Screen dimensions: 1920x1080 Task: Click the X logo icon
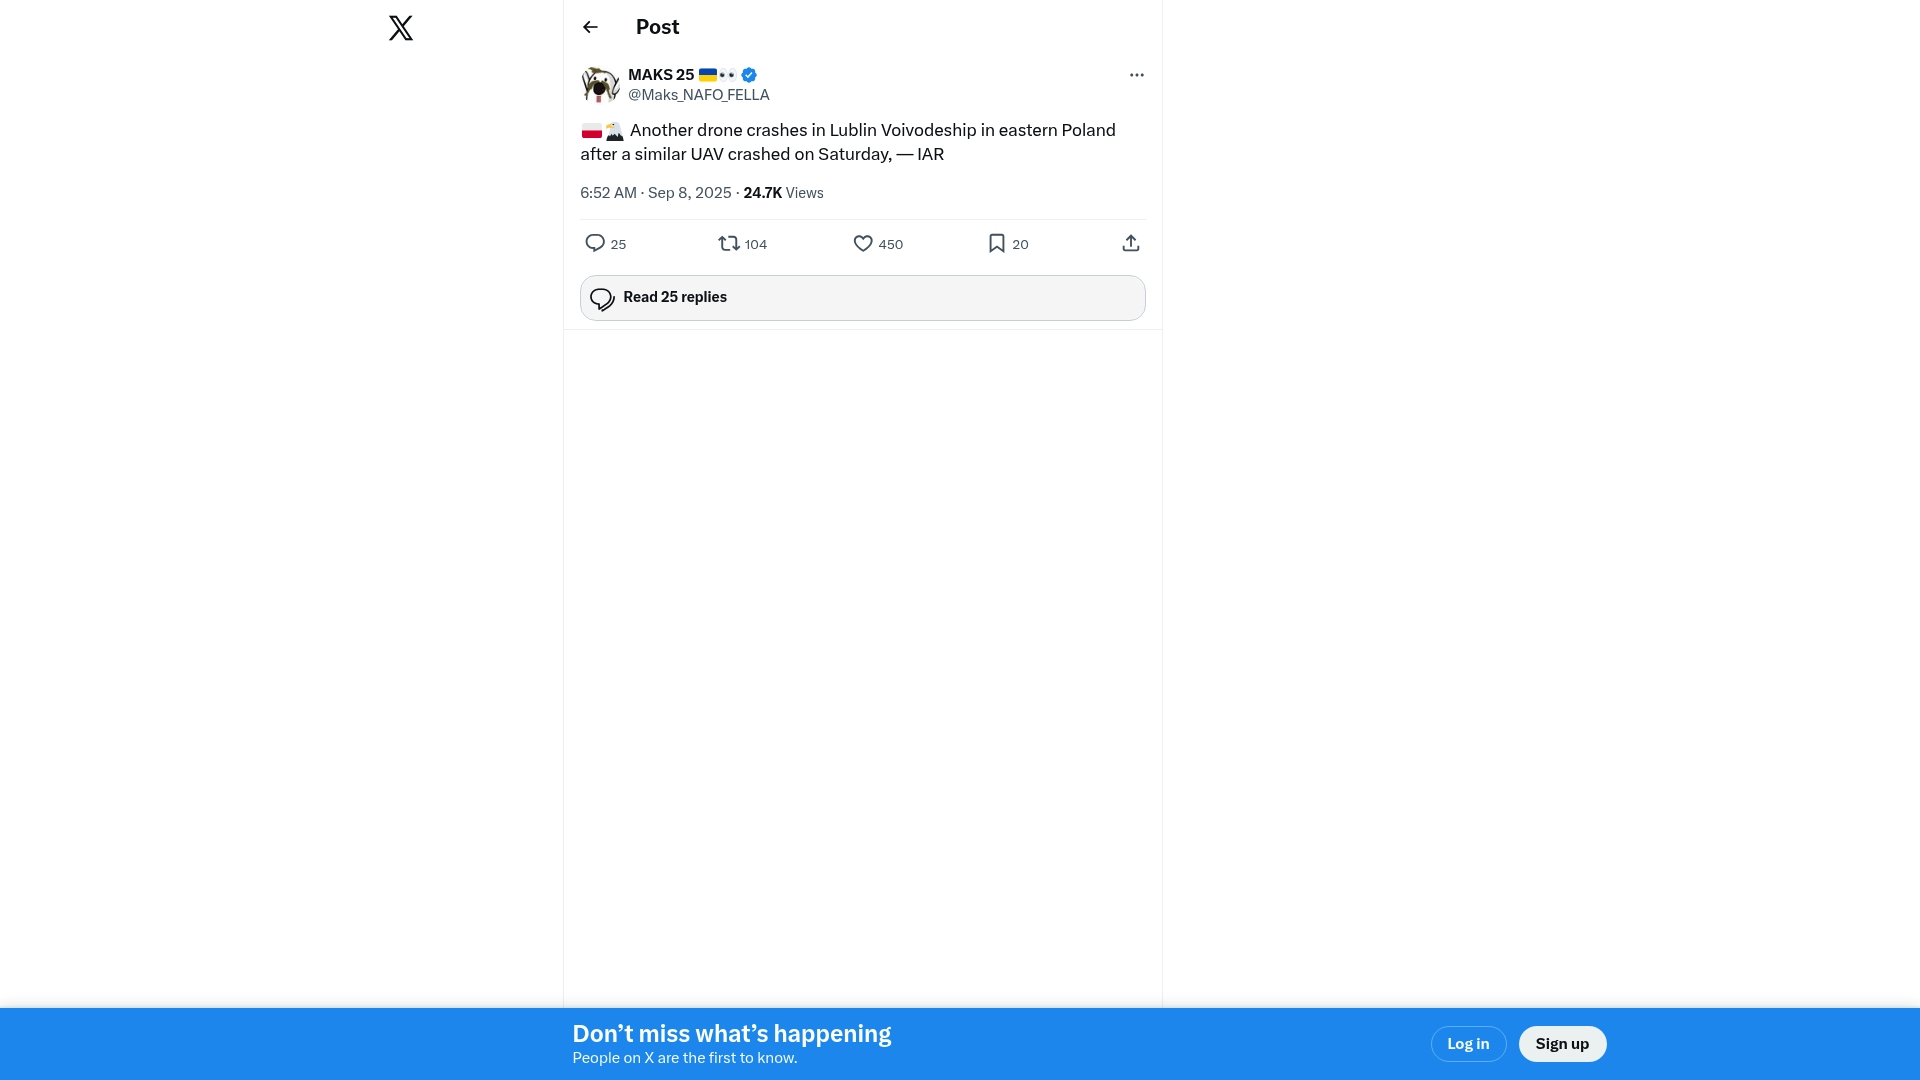tap(400, 28)
